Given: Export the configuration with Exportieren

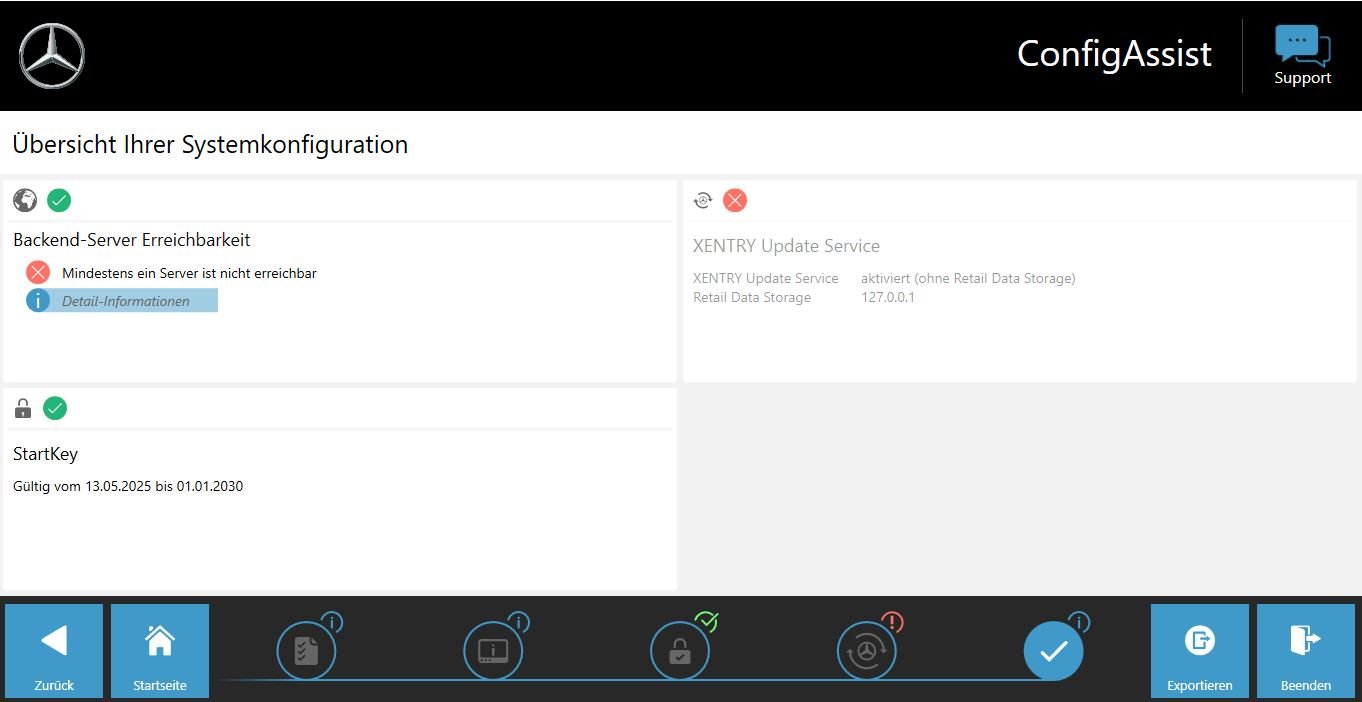Looking at the screenshot, I should [x=1200, y=650].
